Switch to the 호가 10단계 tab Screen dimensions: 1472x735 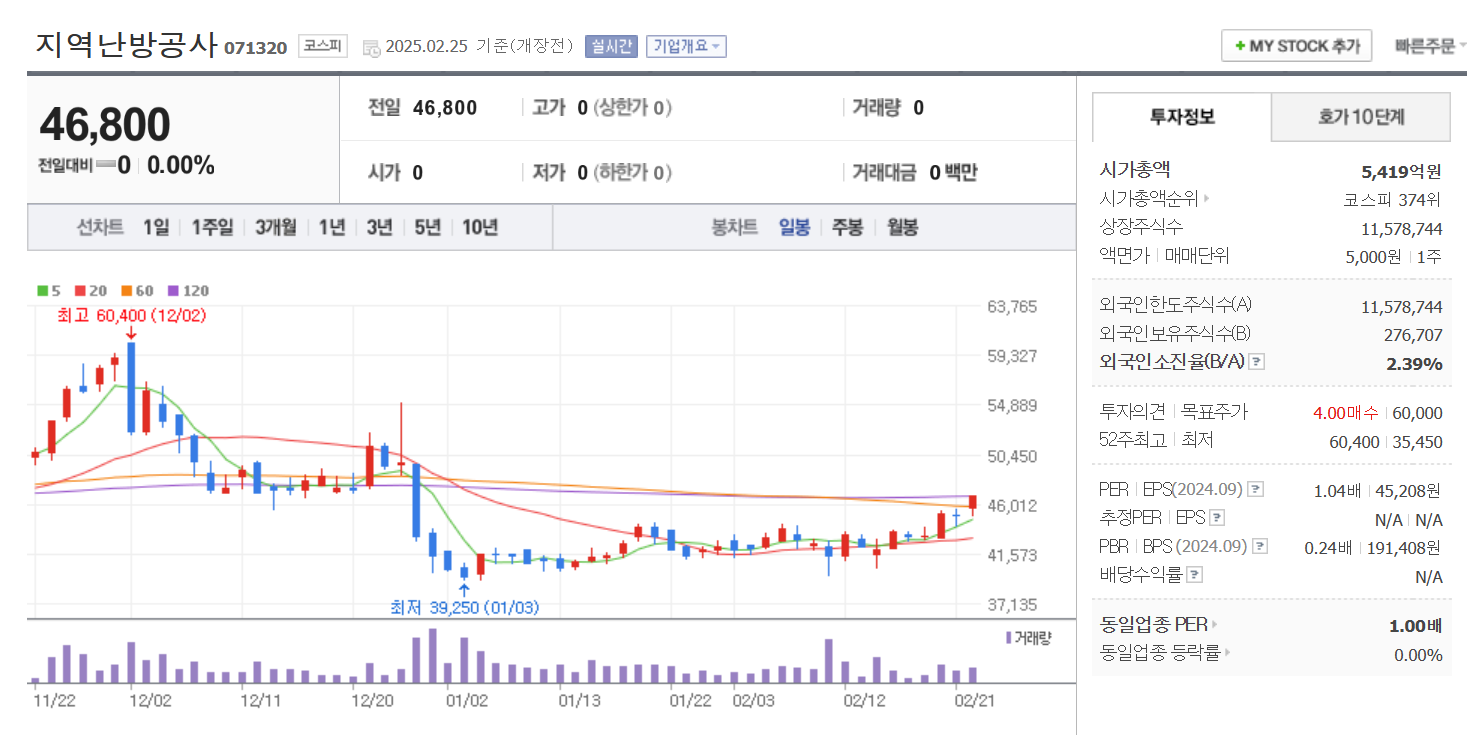point(1359,117)
